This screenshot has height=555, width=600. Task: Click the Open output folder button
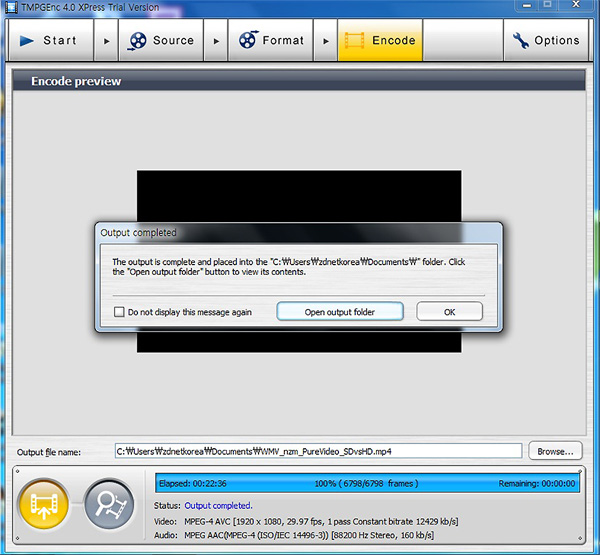pyautogui.click(x=340, y=312)
